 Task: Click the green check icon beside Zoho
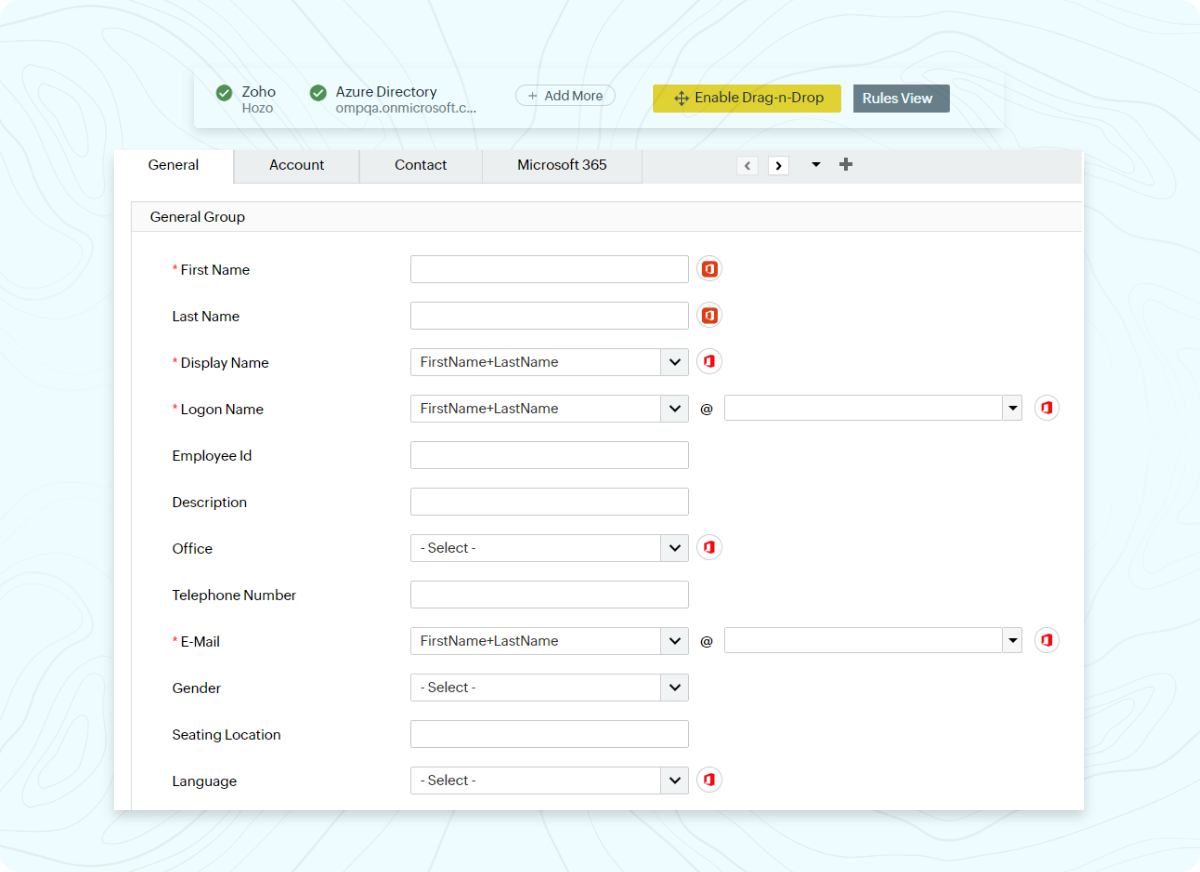(x=224, y=93)
